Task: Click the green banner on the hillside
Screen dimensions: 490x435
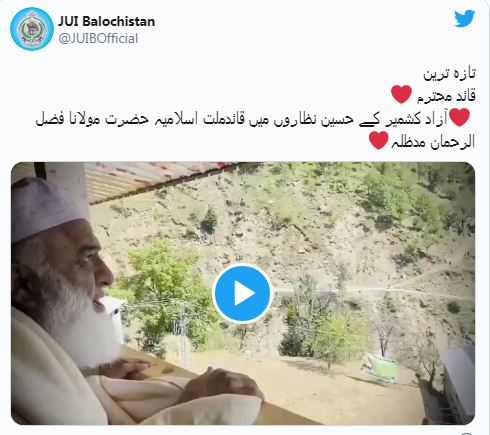Action: pos(380,368)
